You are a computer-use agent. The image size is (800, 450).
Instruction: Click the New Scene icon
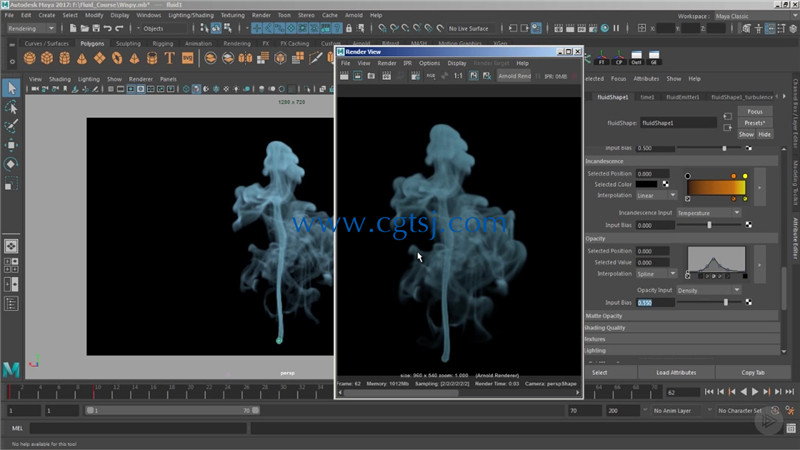pyautogui.click(x=73, y=29)
